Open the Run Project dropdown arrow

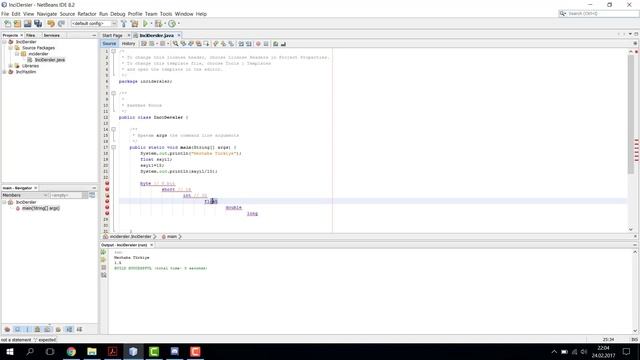(x=151, y=24)
